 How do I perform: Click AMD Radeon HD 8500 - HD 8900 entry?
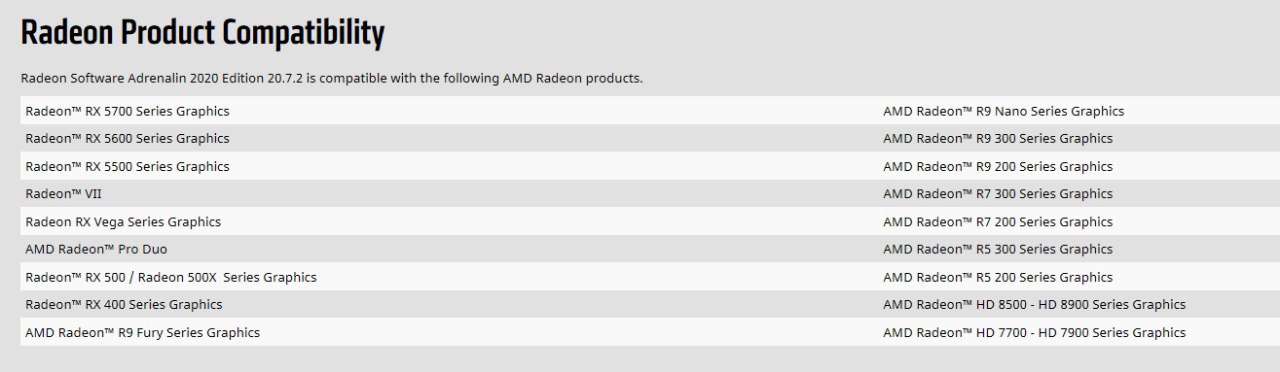pyautogui.click(x=1034, y=304)
